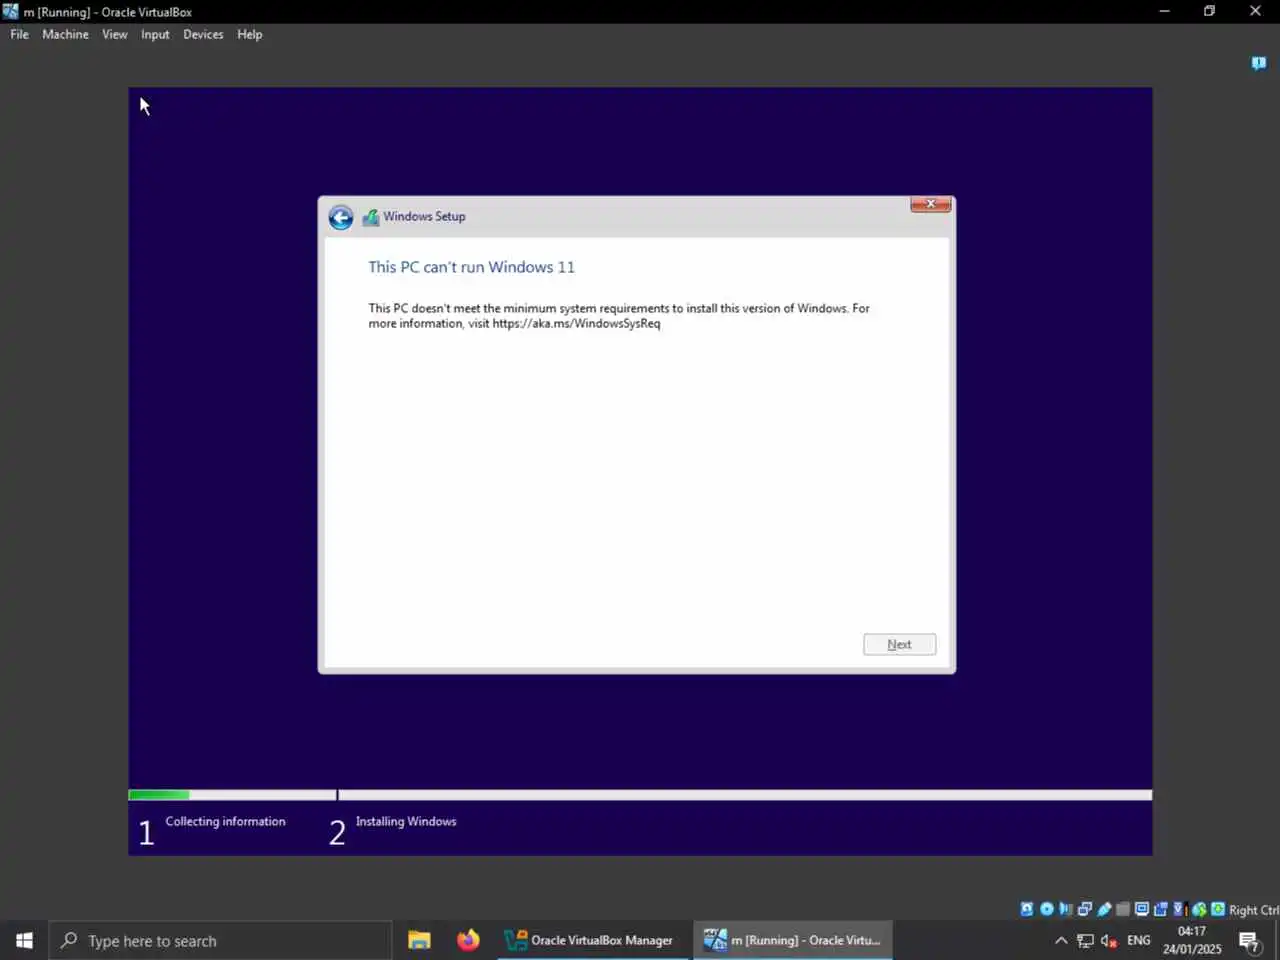
Task: Click the green setup progress bar
Action: tap(159, 795)
